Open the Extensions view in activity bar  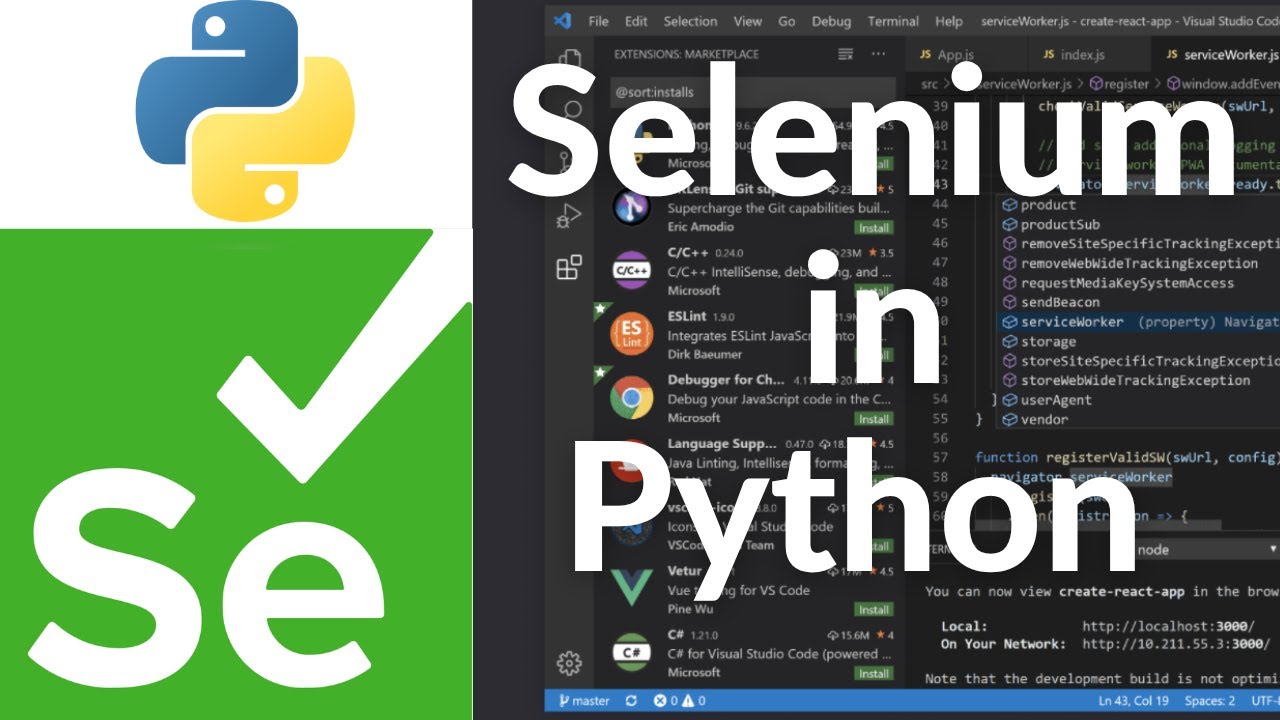click(569, 267)
